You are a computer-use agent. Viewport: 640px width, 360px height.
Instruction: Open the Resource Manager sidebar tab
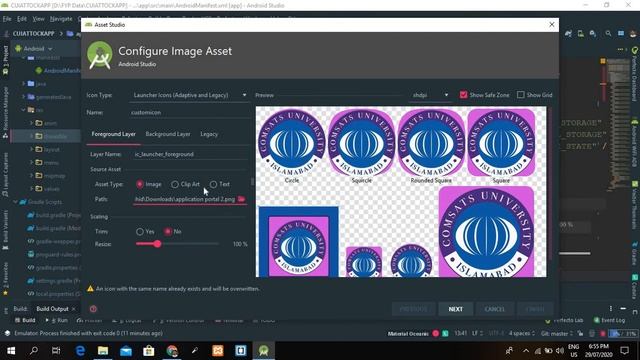pyautogui.click(x=5, y=112)
